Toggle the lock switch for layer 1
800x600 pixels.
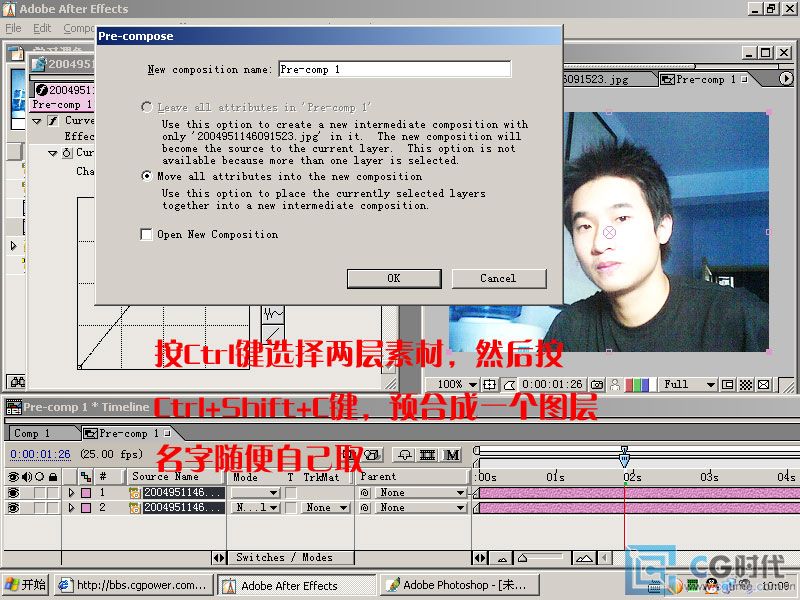(53, 492)
